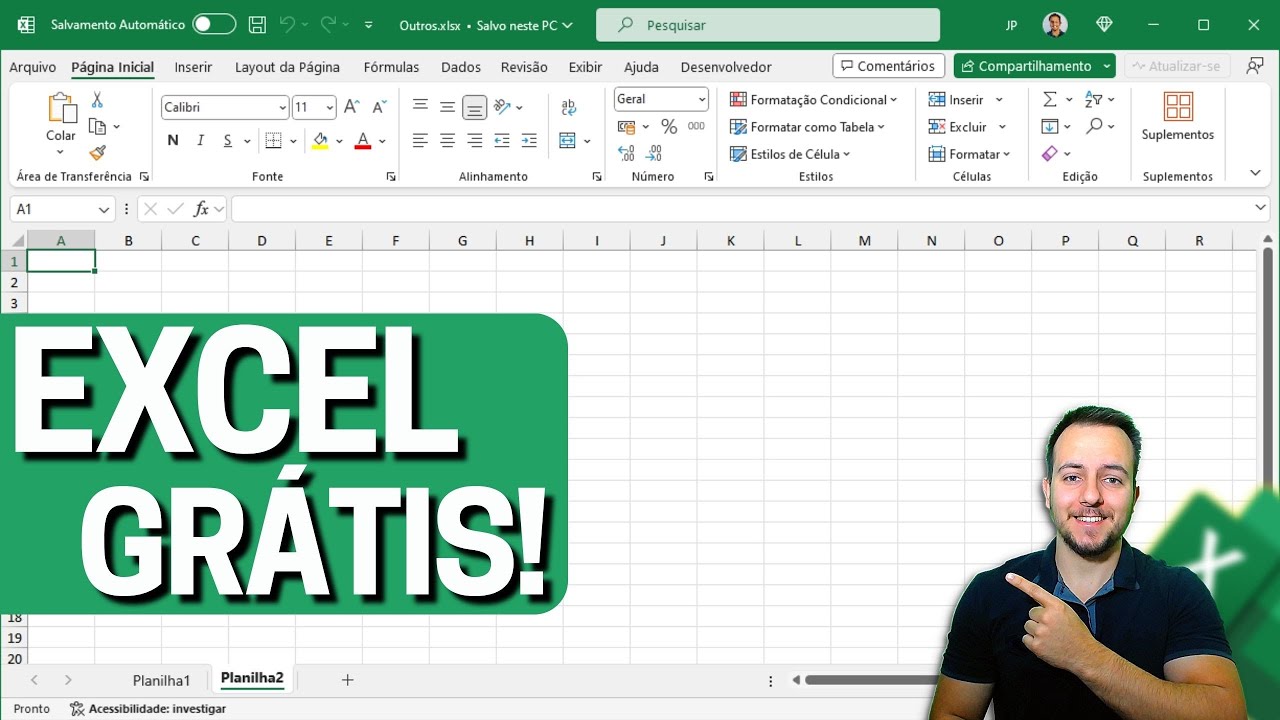The width and height of the screenshot is (1280, 720).
Task: Toggle bottom align button
Action: pyautogui.click(x=475, y=107)
